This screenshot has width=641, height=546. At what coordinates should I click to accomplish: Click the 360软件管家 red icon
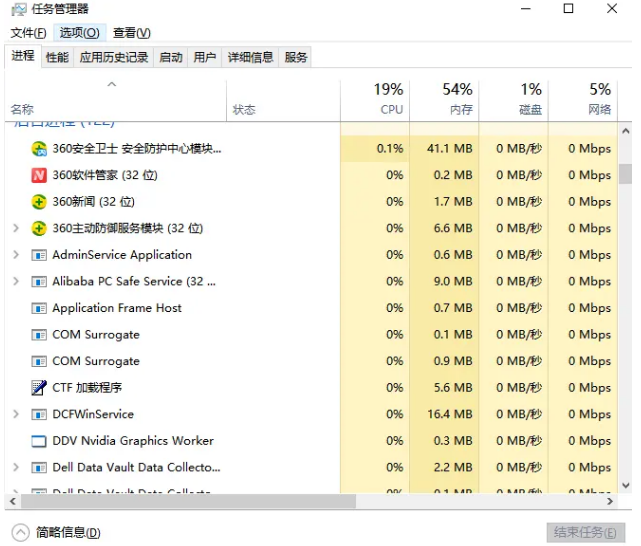click(39, 175)
